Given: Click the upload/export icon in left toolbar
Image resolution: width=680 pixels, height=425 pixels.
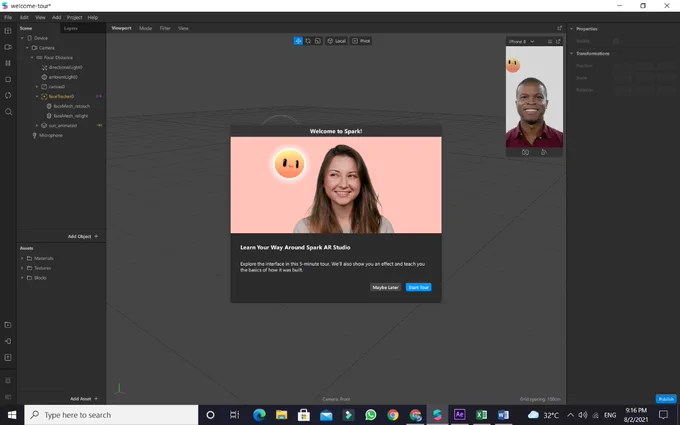Looking at the screenshot, I should point(8,357).
